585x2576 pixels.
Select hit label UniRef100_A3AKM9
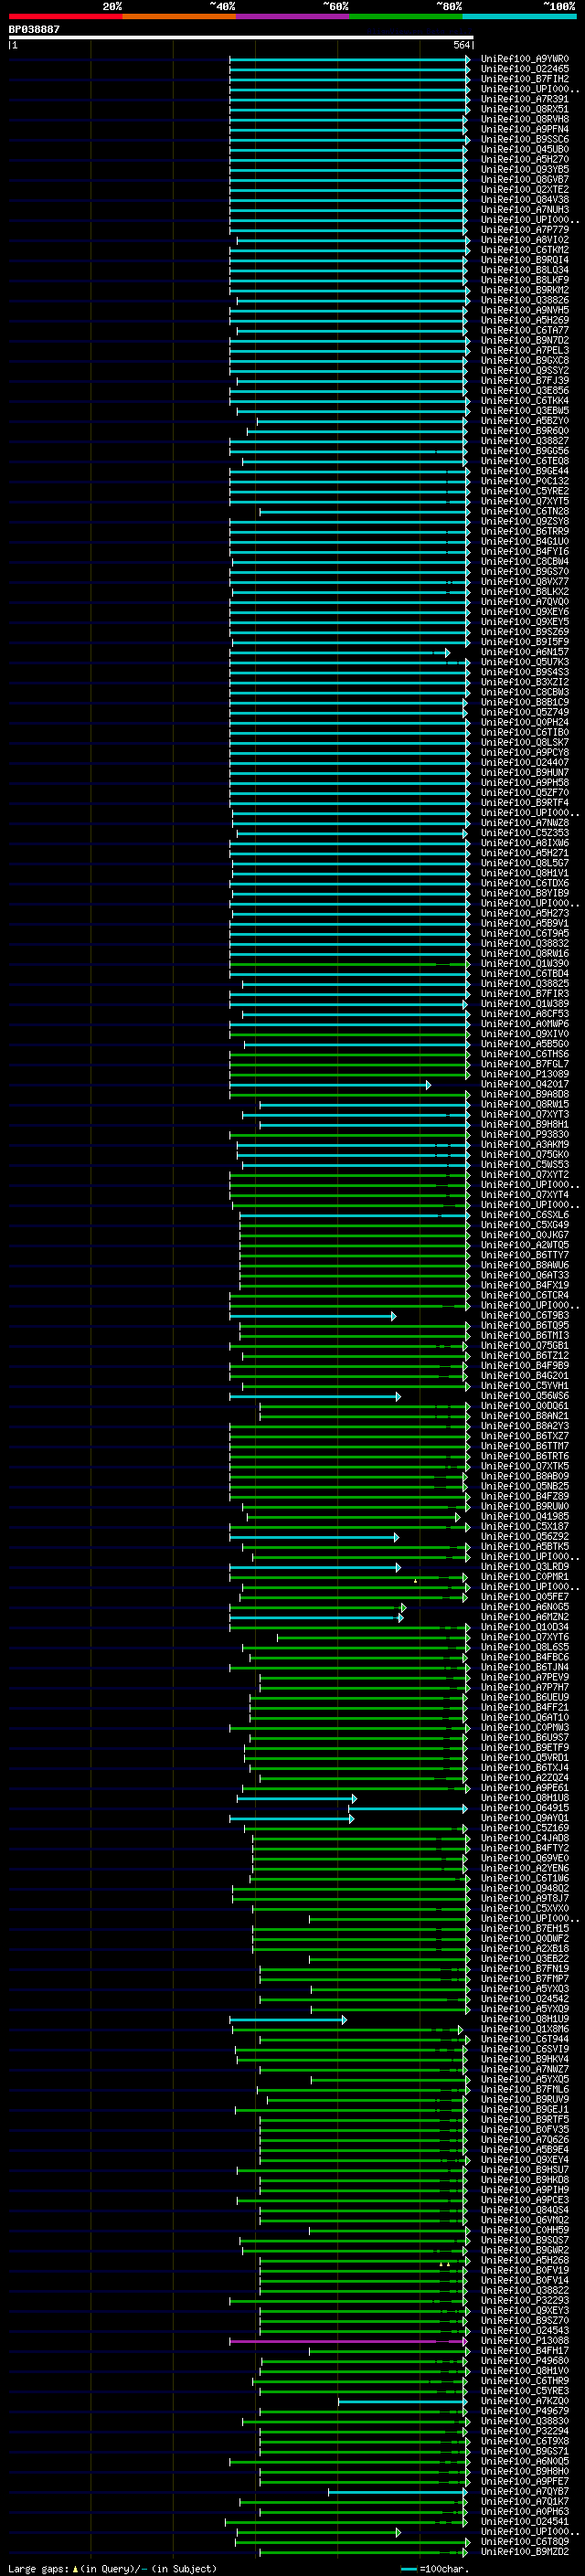click(524, 1144)
